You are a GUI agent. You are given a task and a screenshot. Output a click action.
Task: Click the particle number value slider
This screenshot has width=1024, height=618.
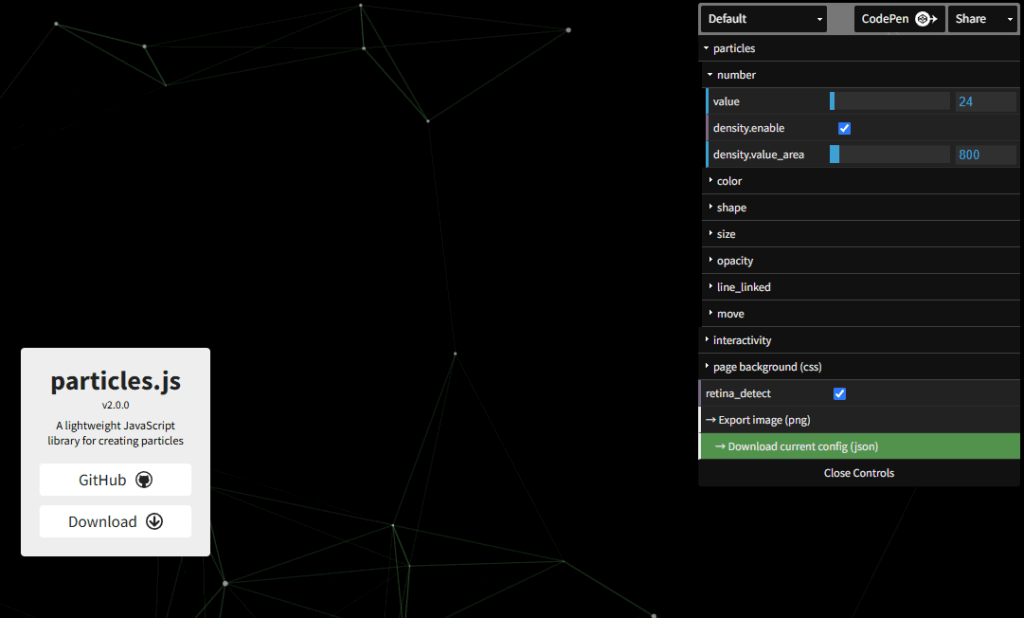coord(889,101)
